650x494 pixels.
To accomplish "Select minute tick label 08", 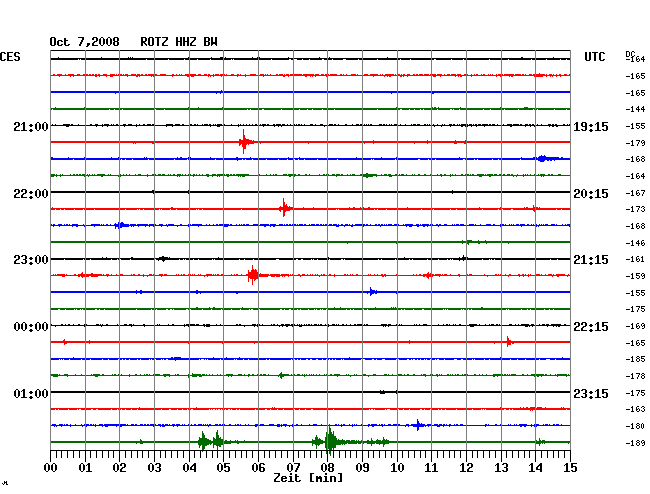I will pyautogui.click(x=327, y=467).
